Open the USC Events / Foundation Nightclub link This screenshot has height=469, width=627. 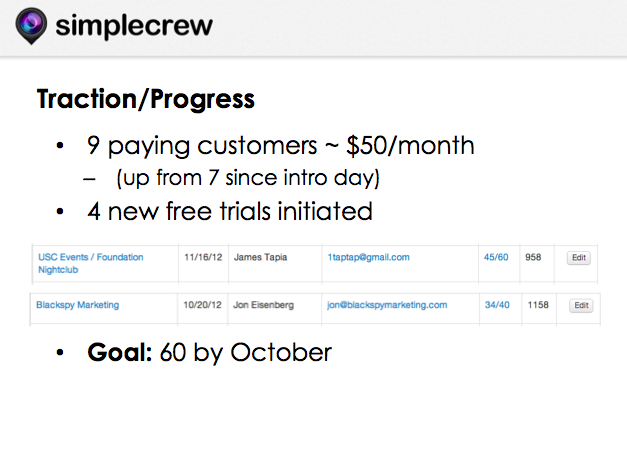click(x=90, y=263)
